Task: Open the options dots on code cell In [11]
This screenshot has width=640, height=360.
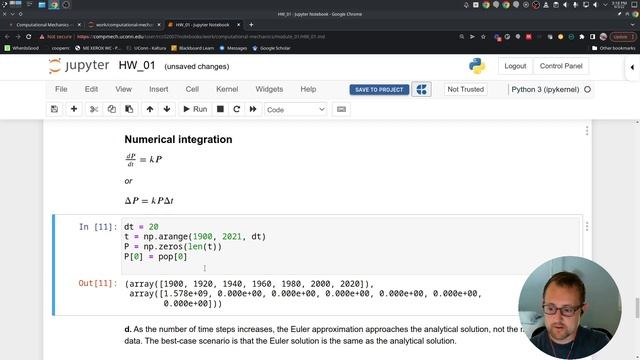Action: [587, 226]
